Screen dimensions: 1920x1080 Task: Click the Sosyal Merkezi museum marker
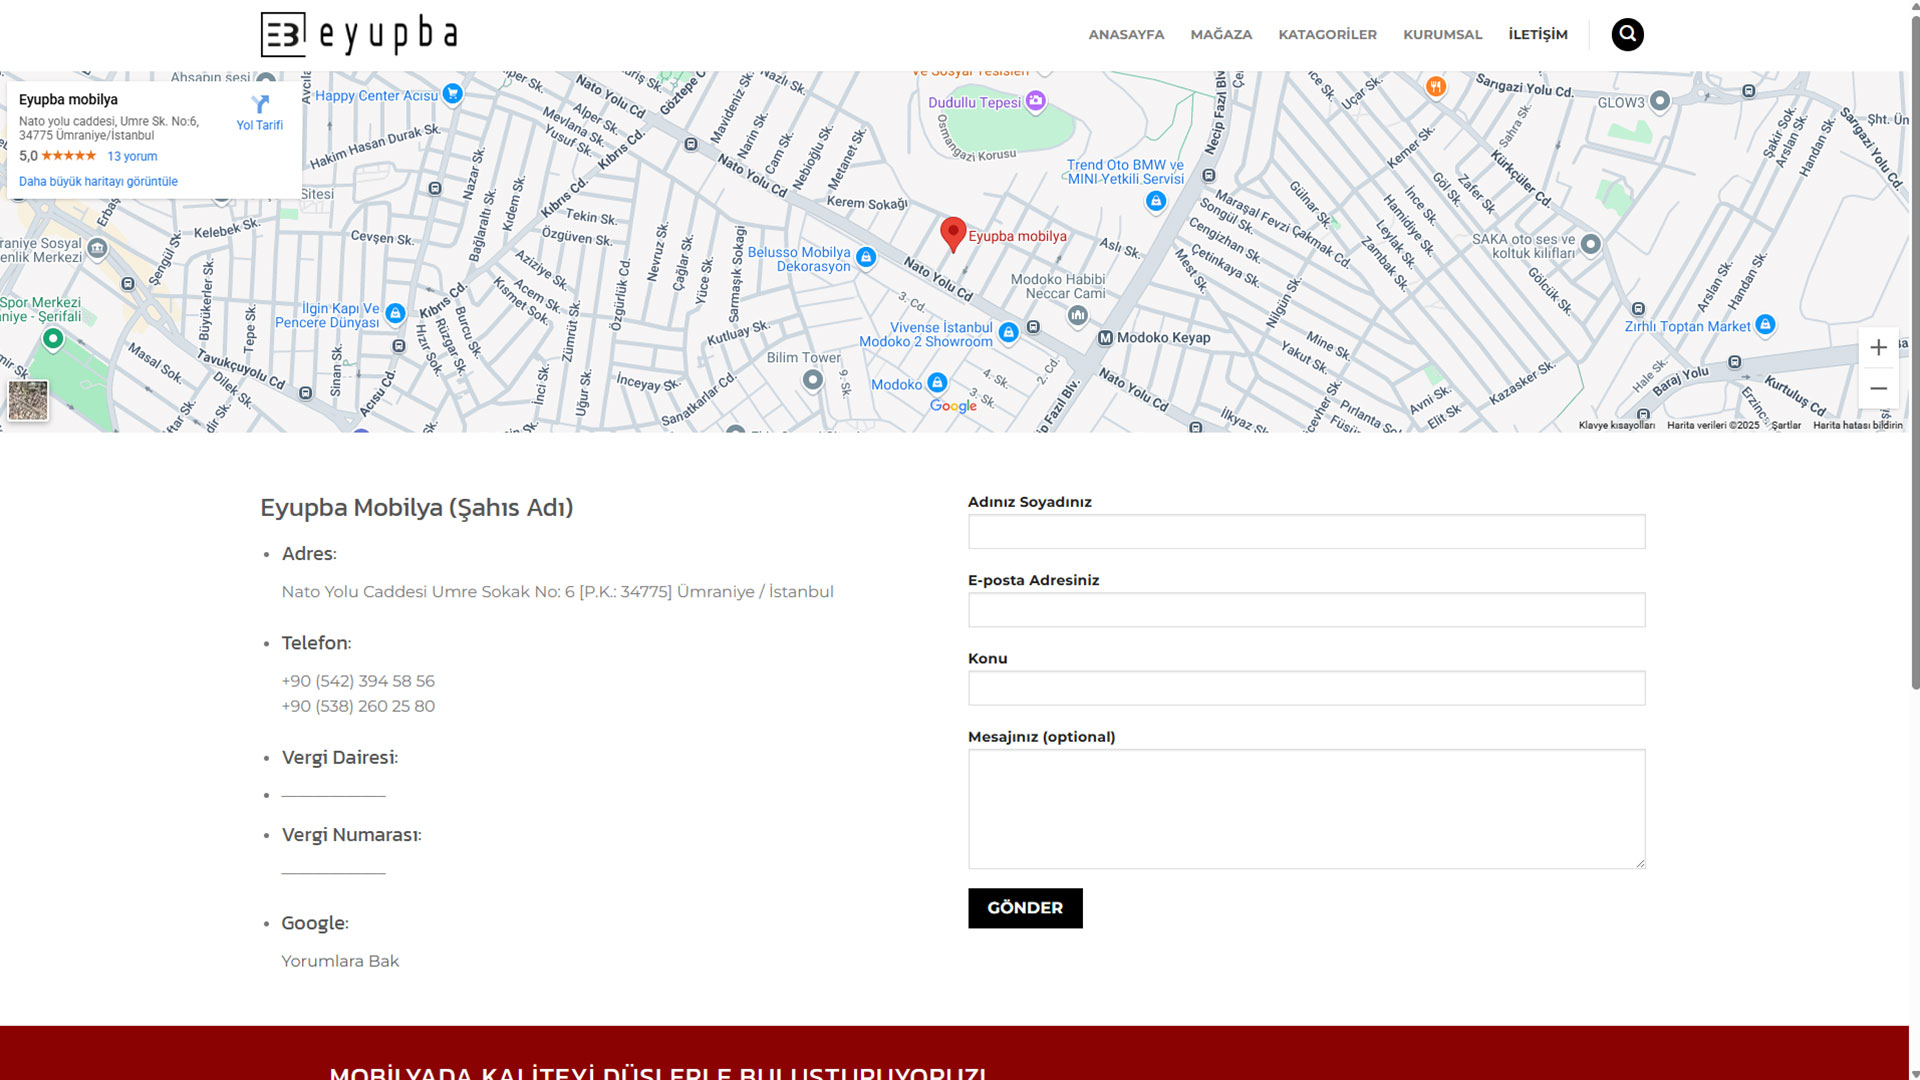tap(97, 248)
